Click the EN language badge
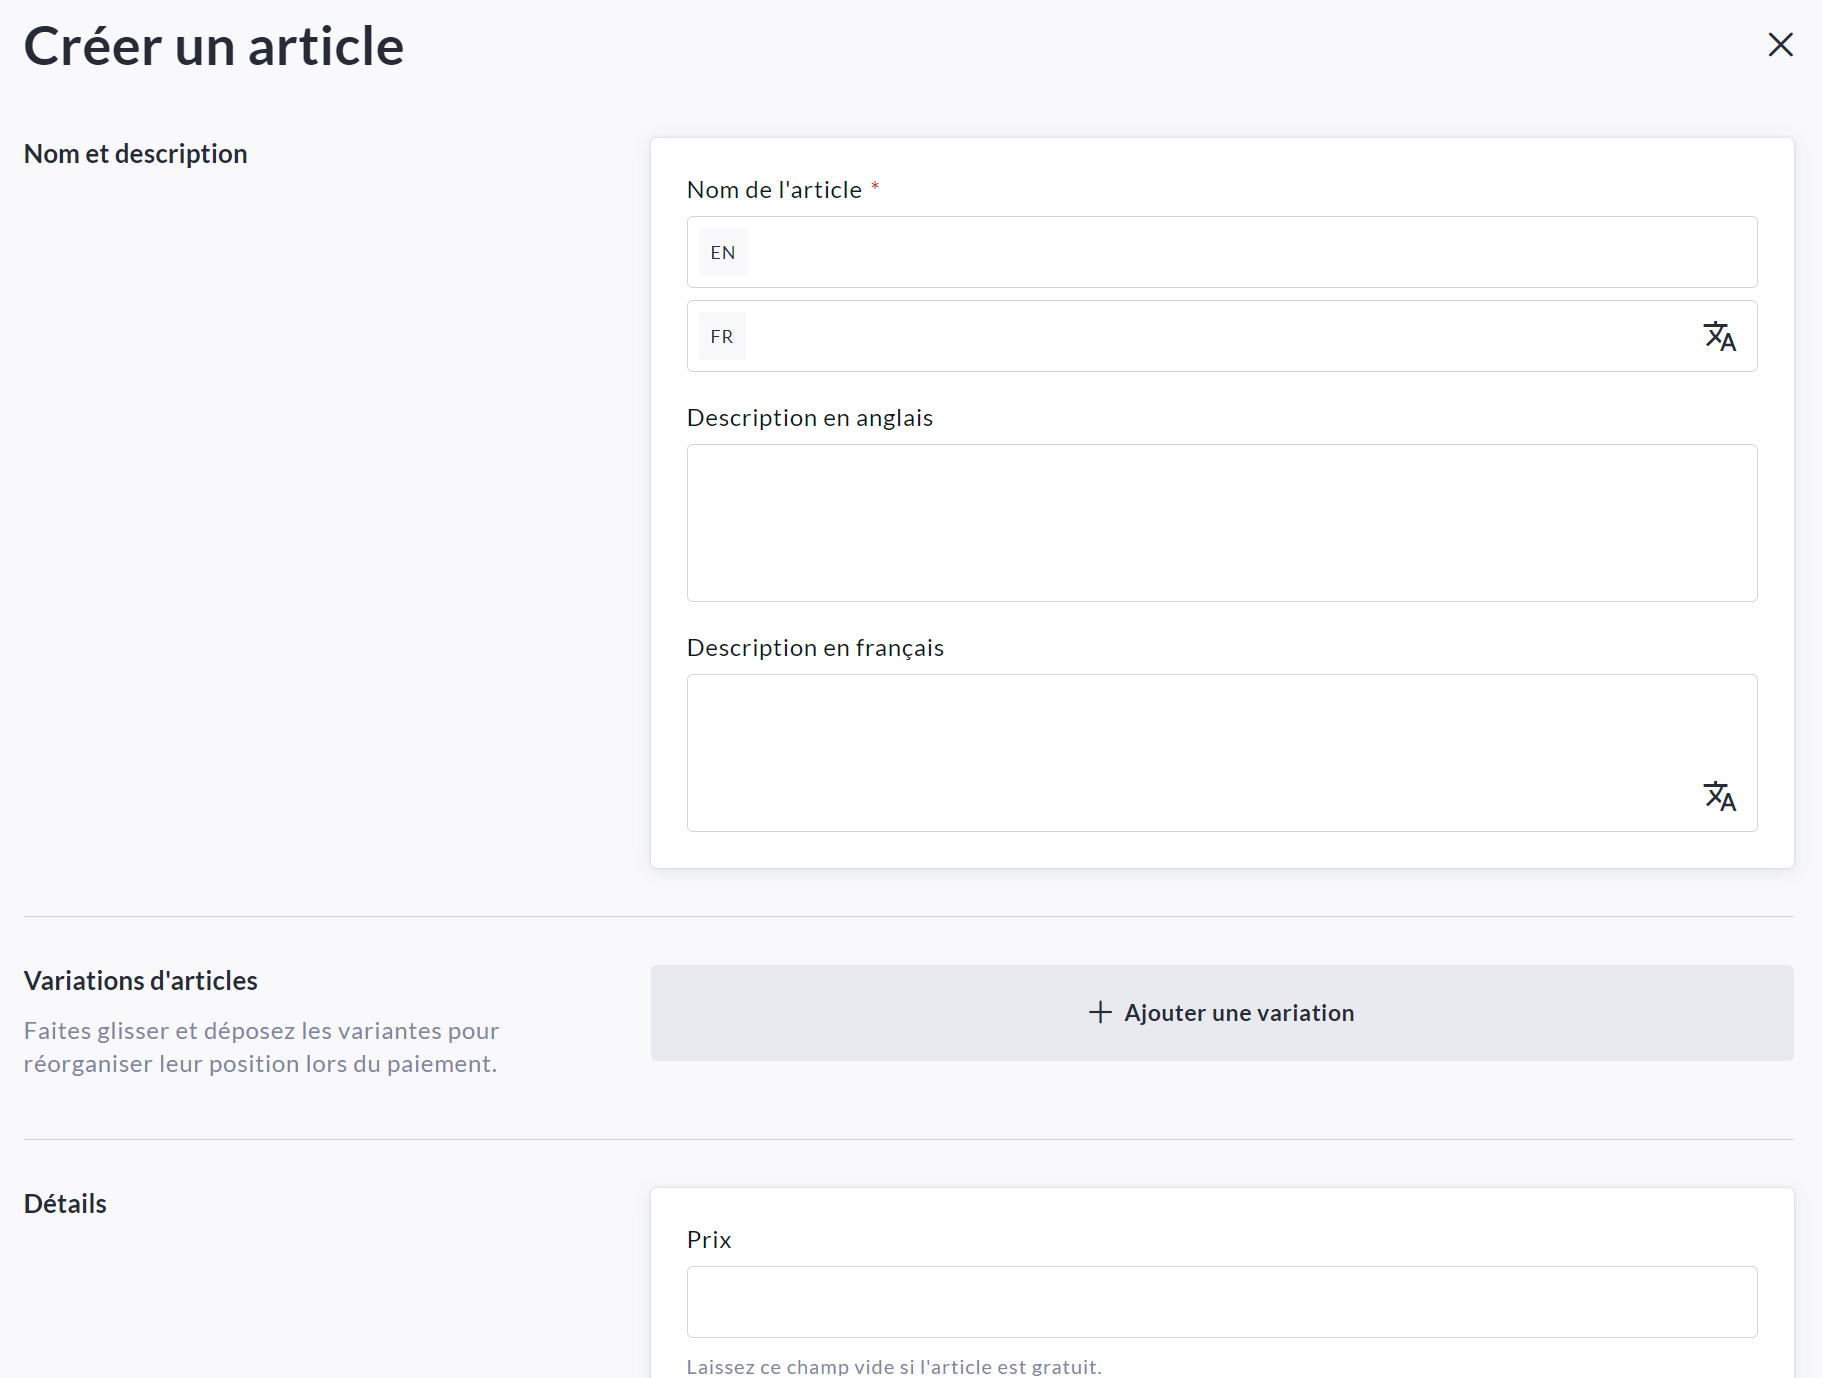The height and width of the screenshot is (1378, 1822). [723, 253]
